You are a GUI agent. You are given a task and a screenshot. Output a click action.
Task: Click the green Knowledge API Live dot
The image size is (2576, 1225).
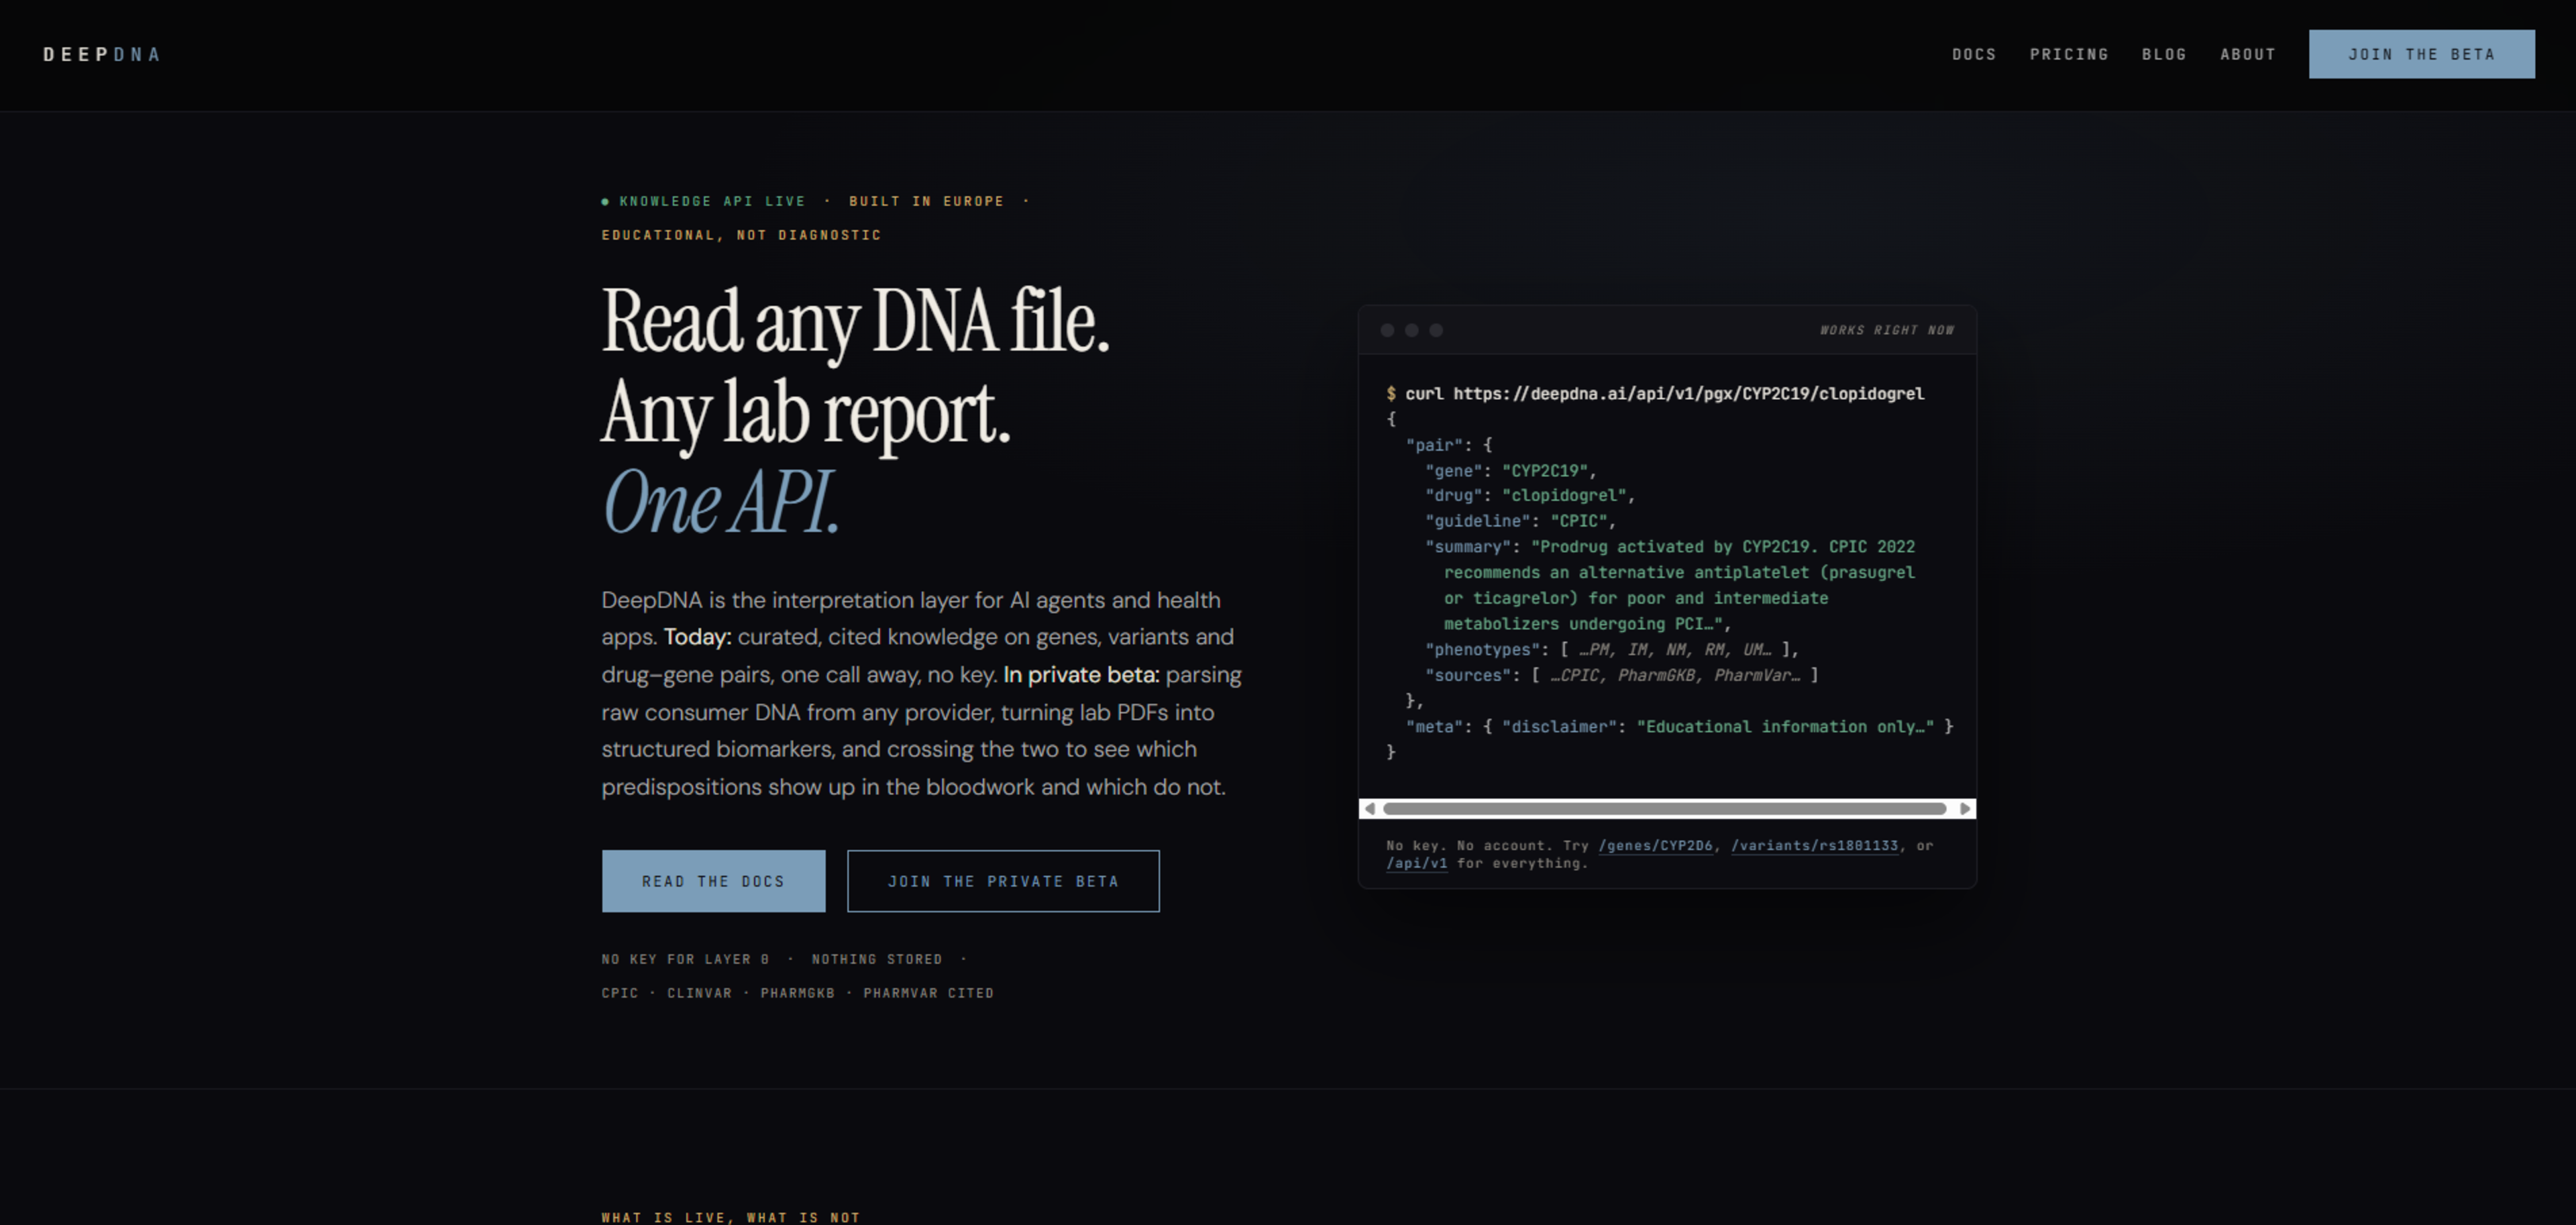coord(605,202)
